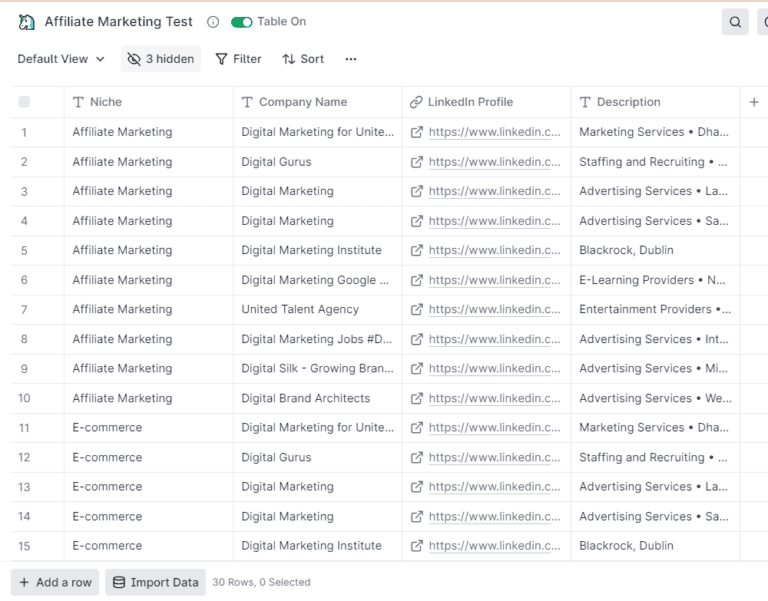Toggle the Table On switch
Viewport: 768px width, 601px height.
(241, 22)
